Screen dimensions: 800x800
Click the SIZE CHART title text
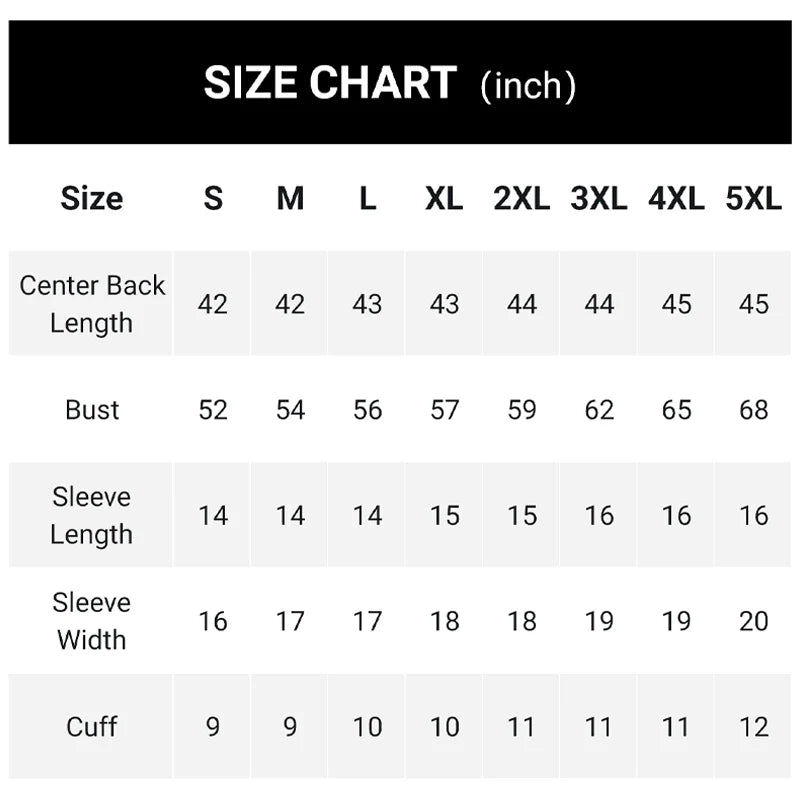click(x=330, y=83)
